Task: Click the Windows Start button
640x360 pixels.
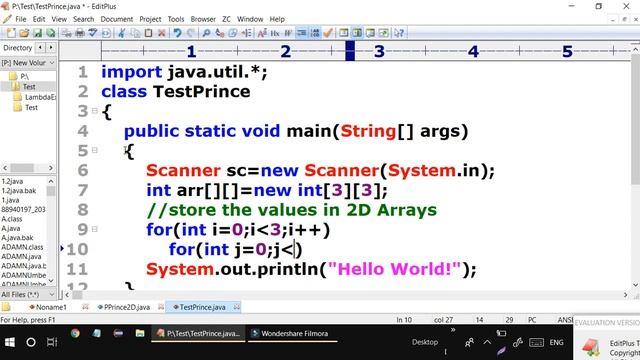Action: [9, 342]
